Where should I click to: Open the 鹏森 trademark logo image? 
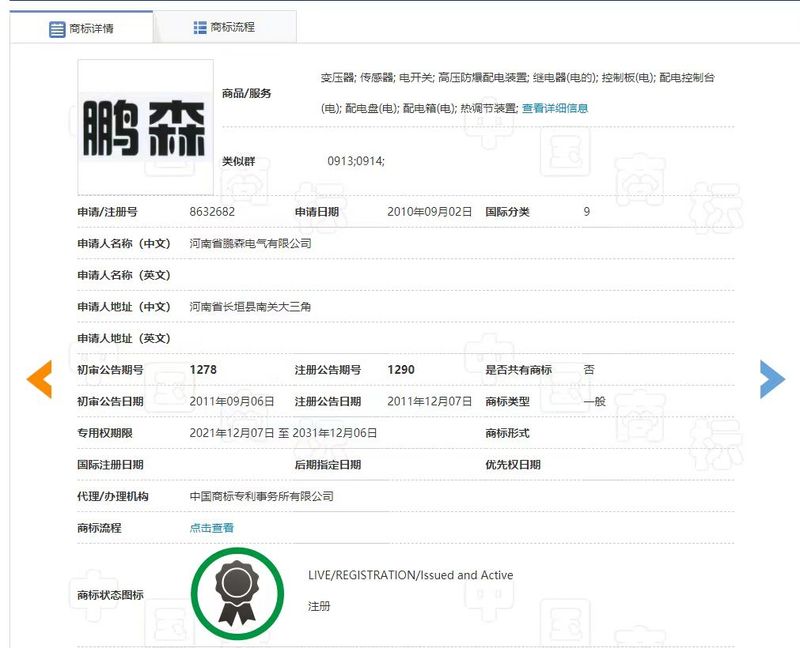point(145,127)
